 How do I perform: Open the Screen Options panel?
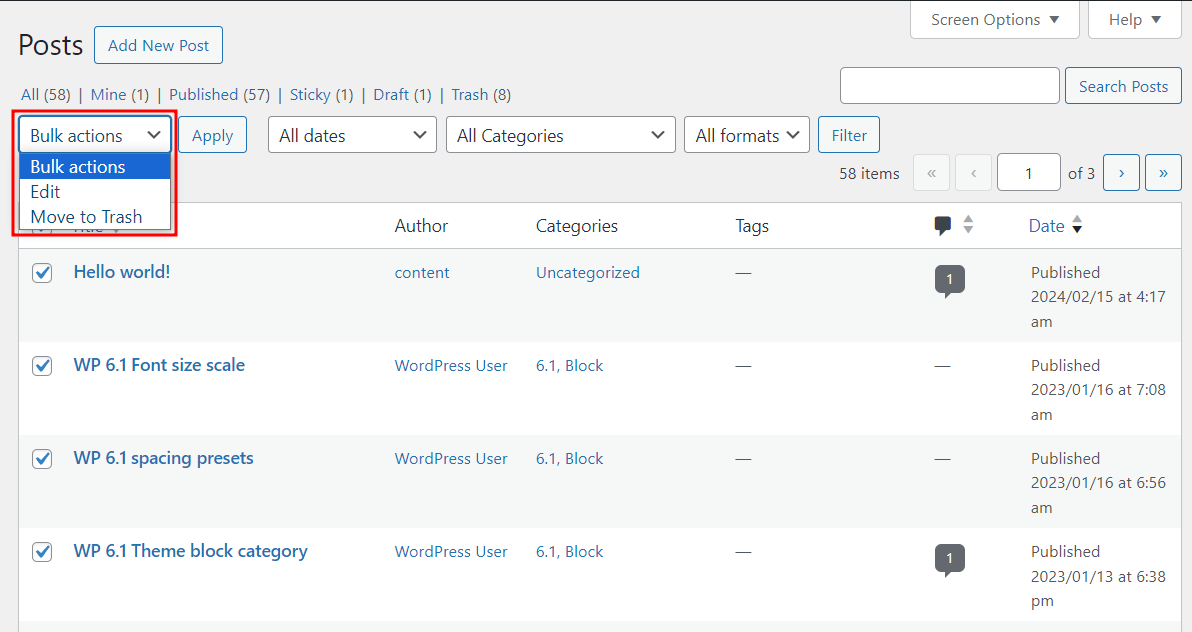pyautogui.click(x=993, y=19)
